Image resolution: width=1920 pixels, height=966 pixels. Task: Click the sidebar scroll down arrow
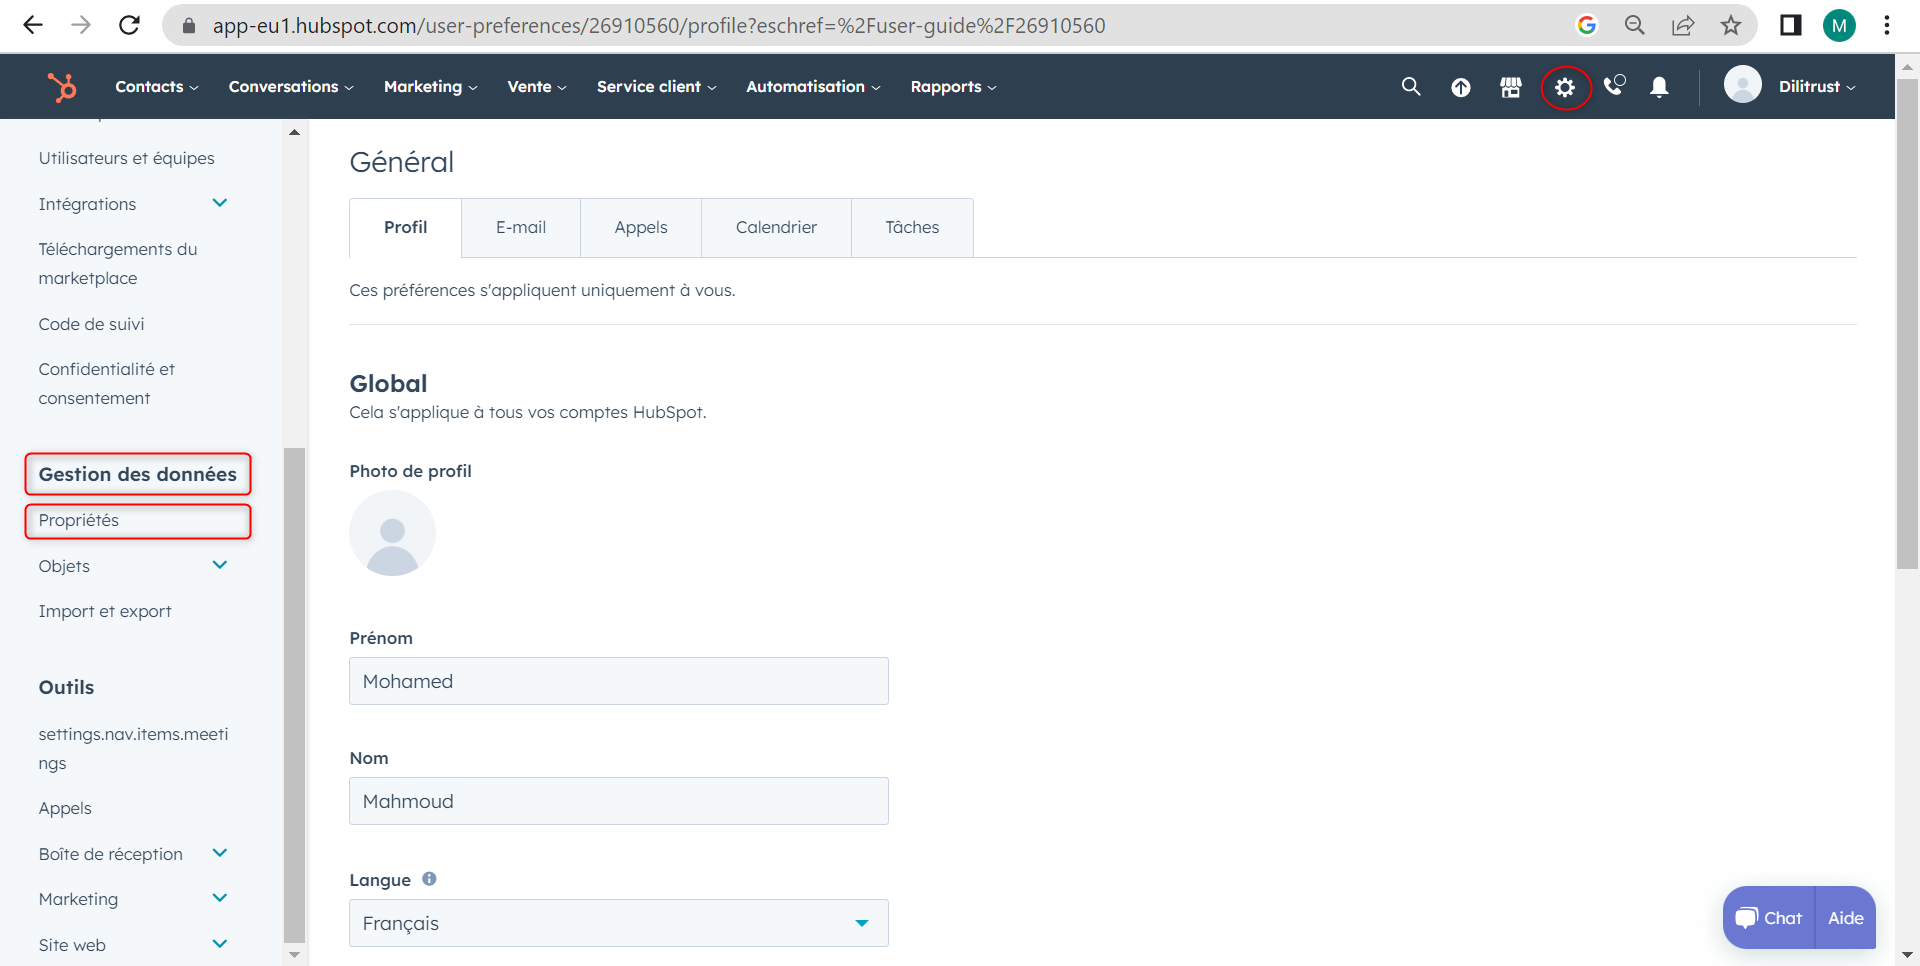[294, 954]
